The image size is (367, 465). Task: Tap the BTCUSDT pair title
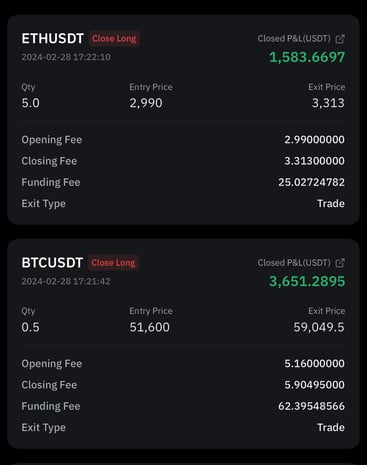point(52,263)
